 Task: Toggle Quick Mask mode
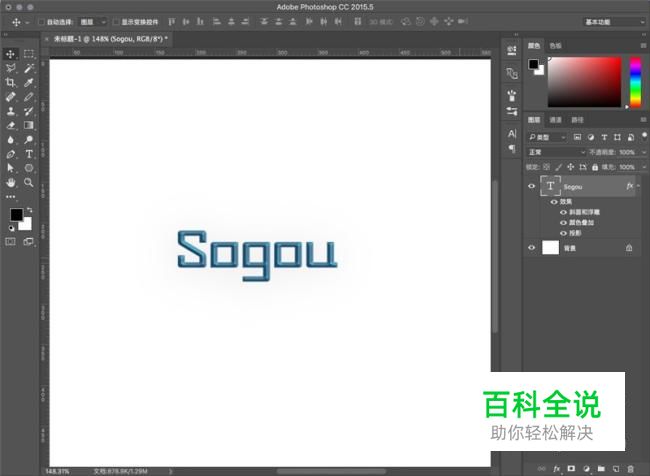click(x=10, y=242)
